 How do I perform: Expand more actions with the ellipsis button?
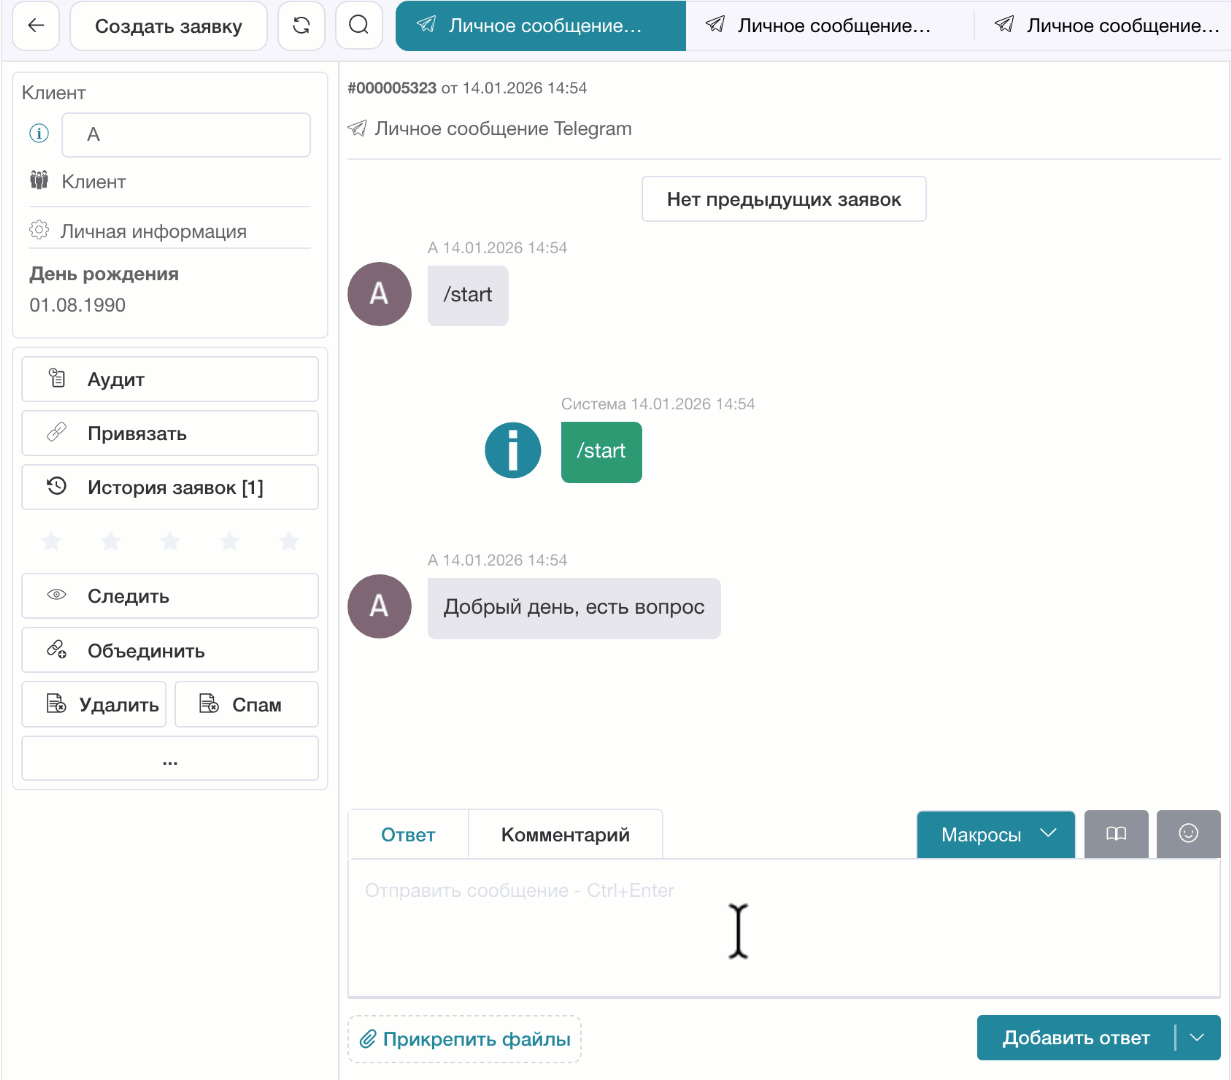click(x=170, y=759)
